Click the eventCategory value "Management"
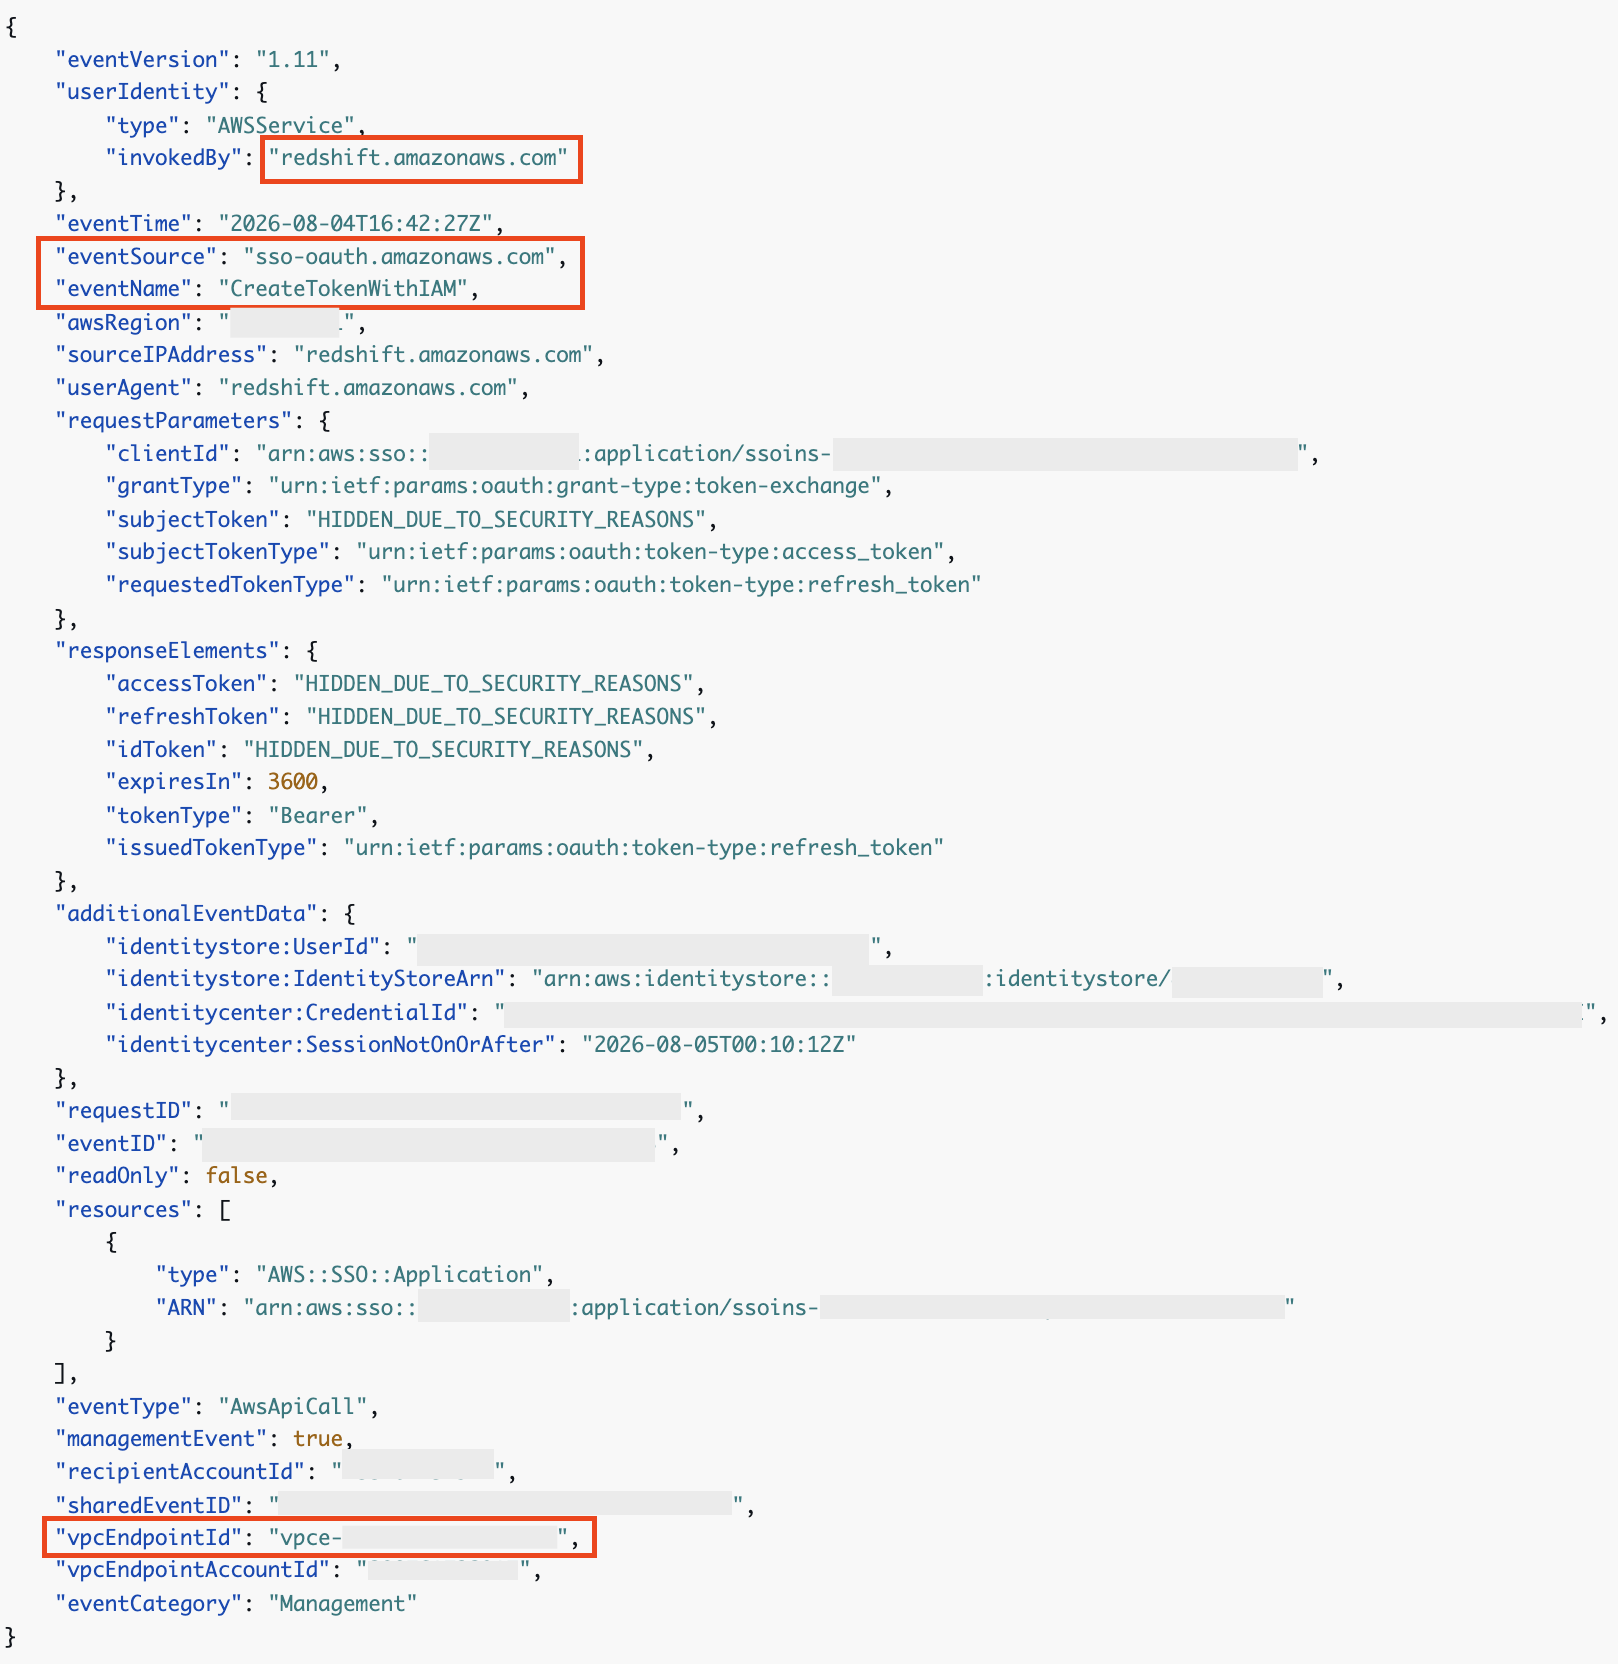 pyautogui.click(x=343, y=1604)
